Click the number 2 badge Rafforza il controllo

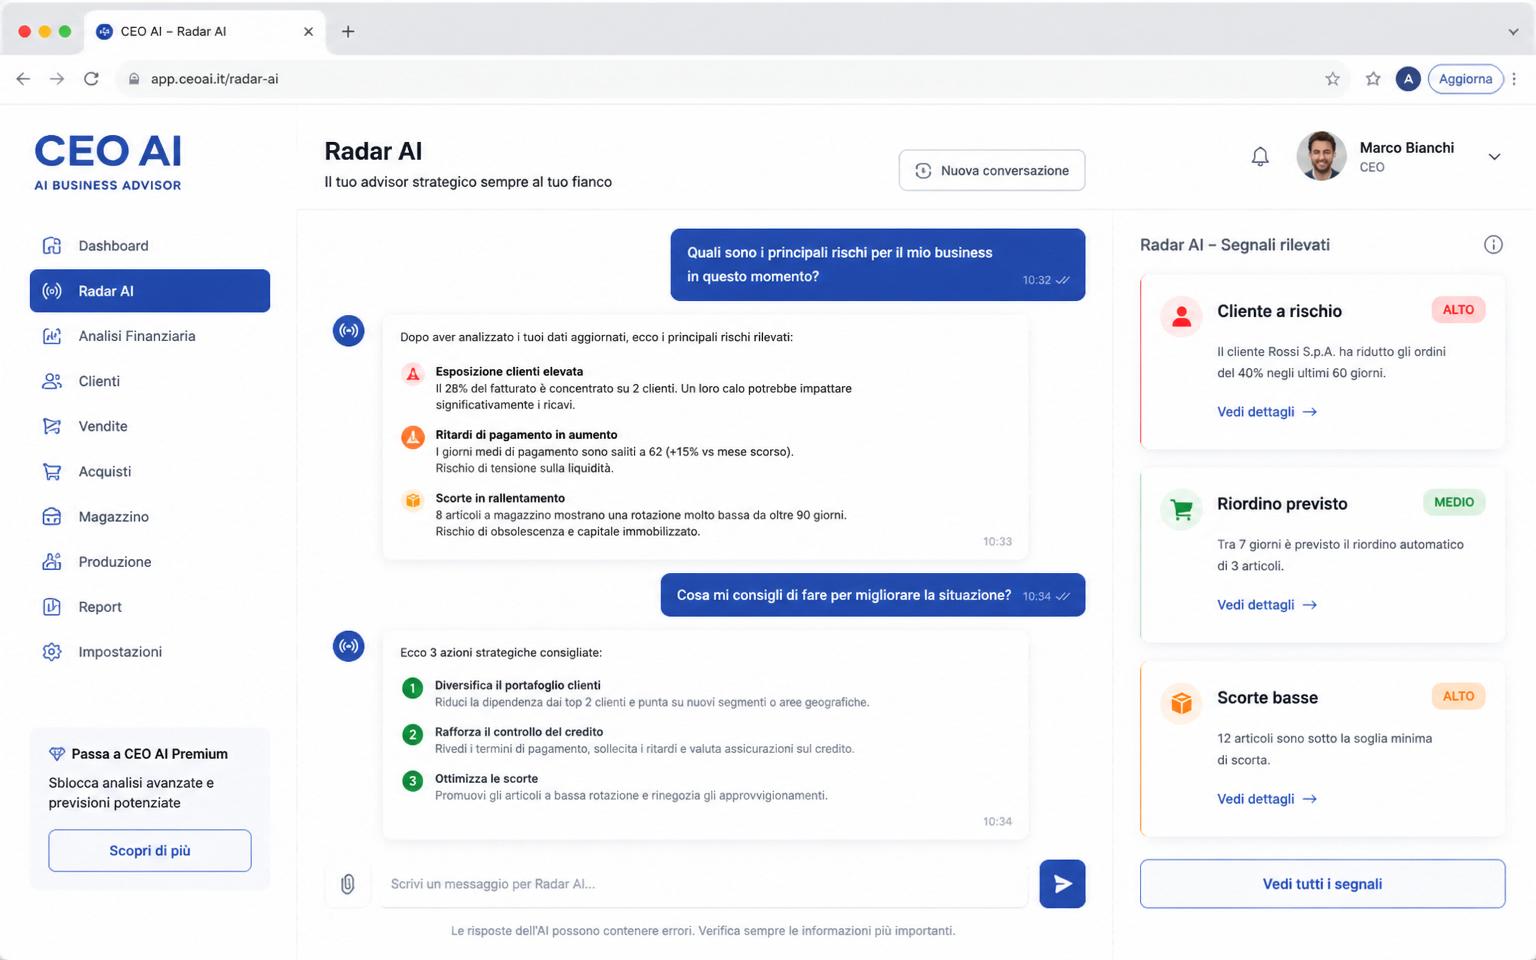pyautogui.click(x=412, y=735)
